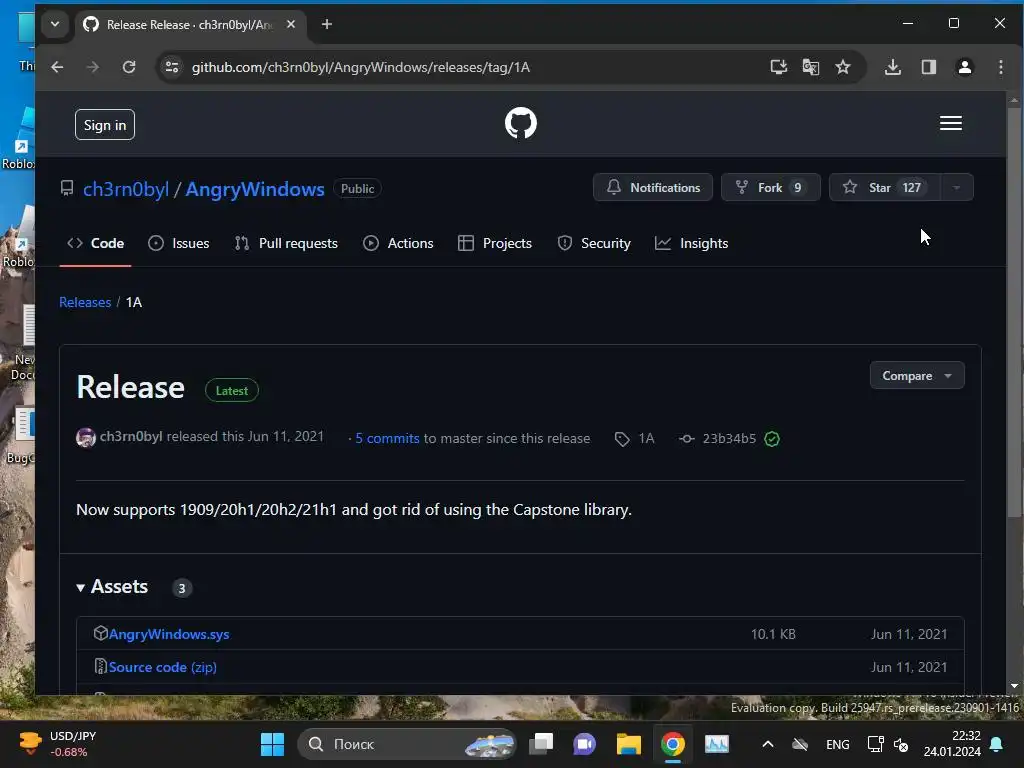Viewport: 1024px width, 768px height.
Task: Close the Release tab
Action: [x=291, y=24]
